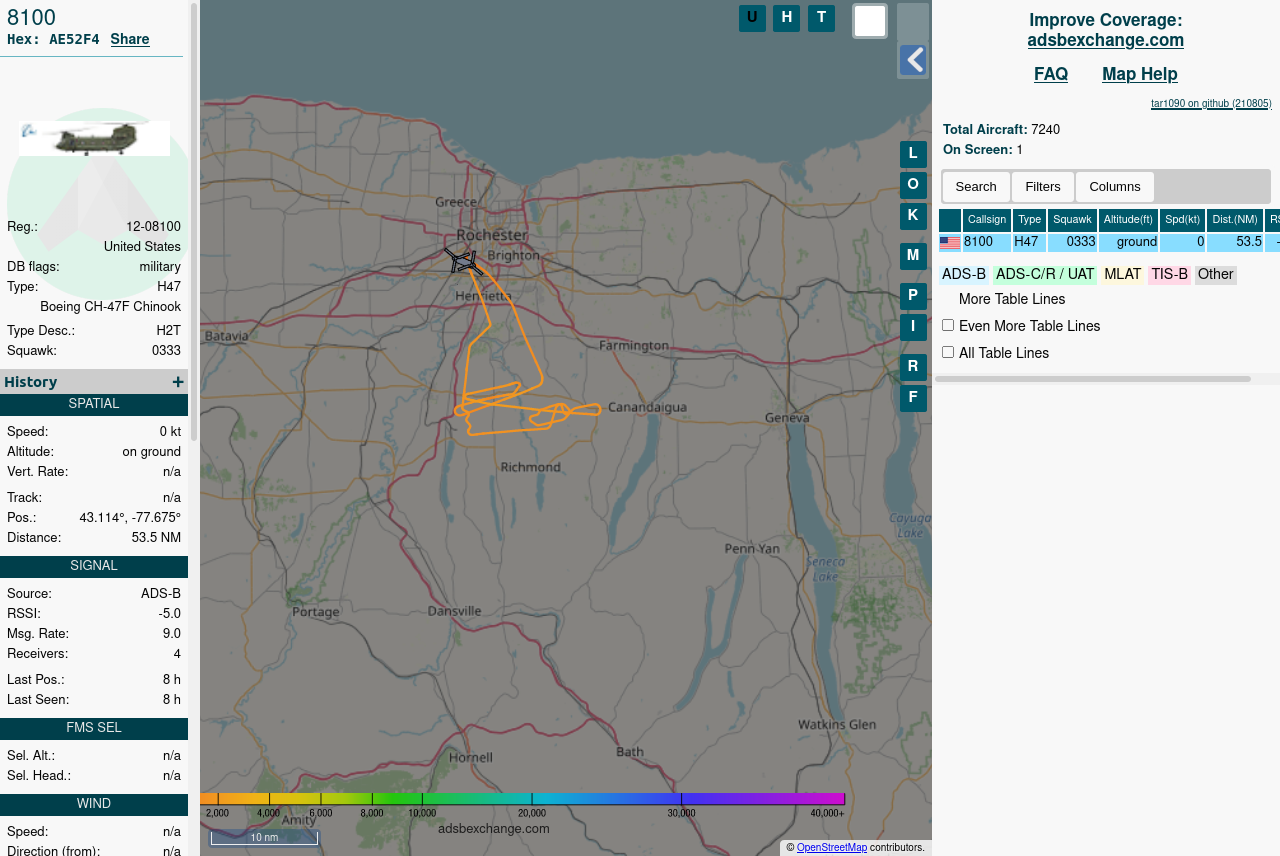Click the horizontal scrollbar under the aircraft table
Image resolution: width=1280 pixels, height=856 pixels.
[1092, 379]
